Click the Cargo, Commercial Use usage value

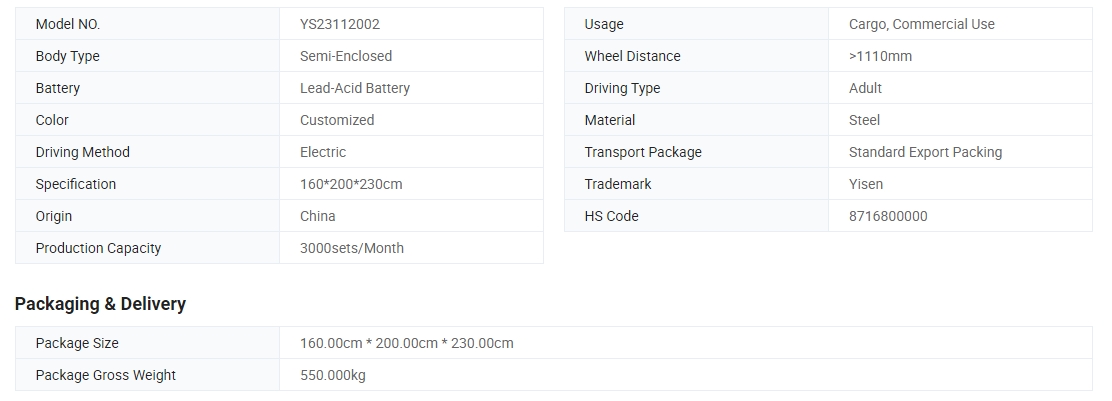click(921, 24)
